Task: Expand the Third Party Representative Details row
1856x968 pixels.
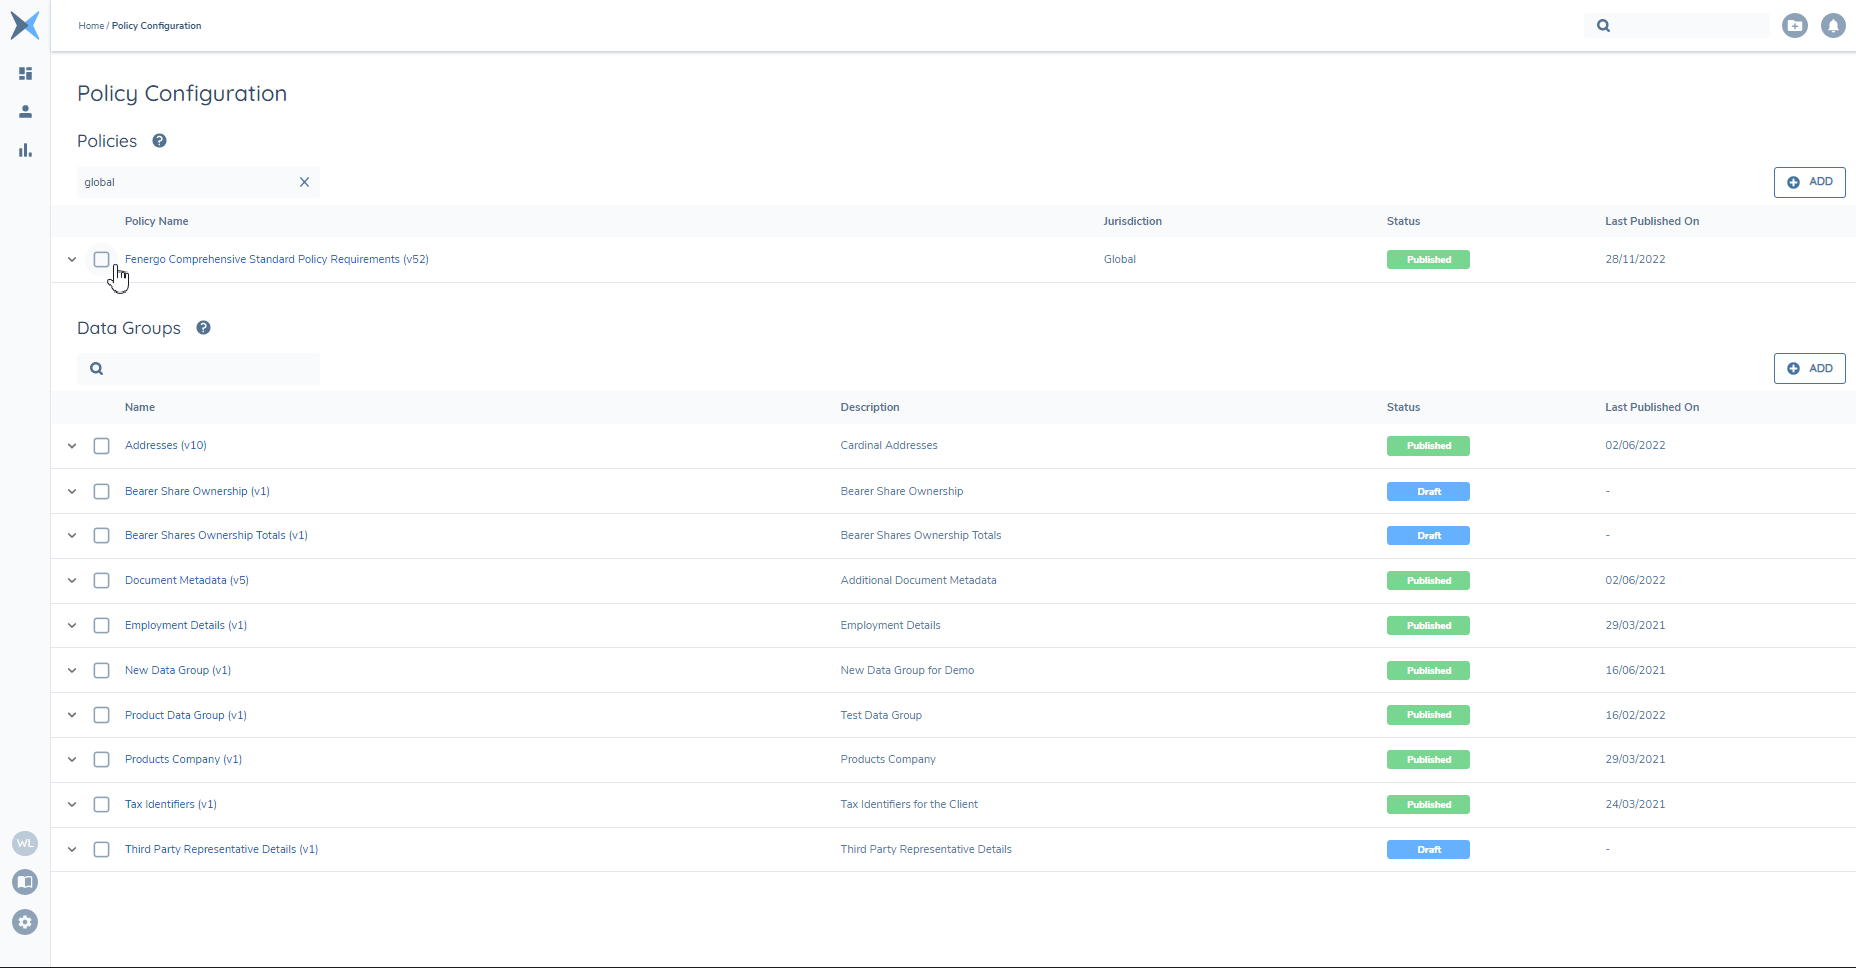Action: tap(72, 850)
